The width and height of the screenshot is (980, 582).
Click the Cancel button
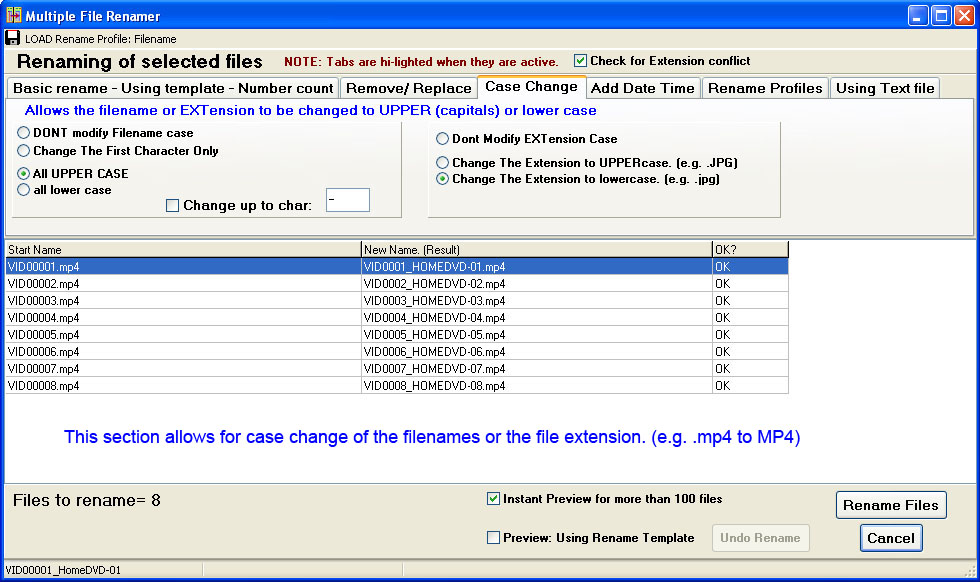tap(891, 538)
